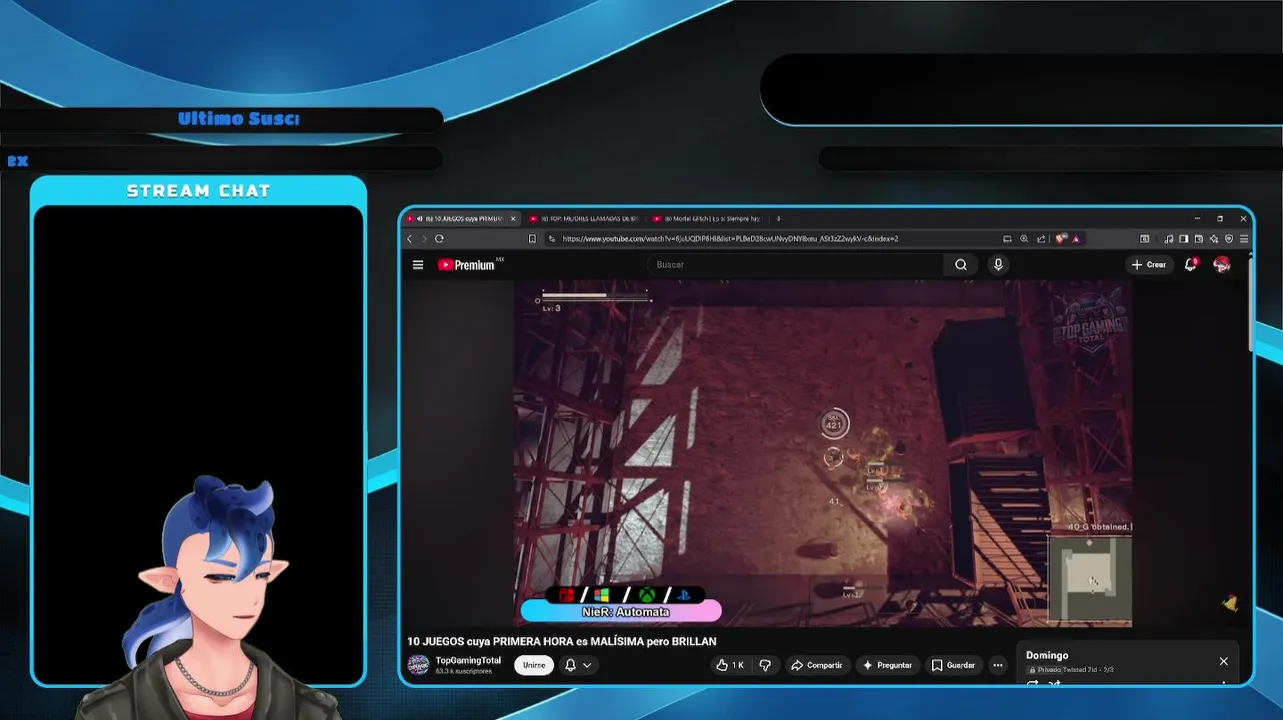Click the video title text
1283x720 pixels.
click(562, 641)
